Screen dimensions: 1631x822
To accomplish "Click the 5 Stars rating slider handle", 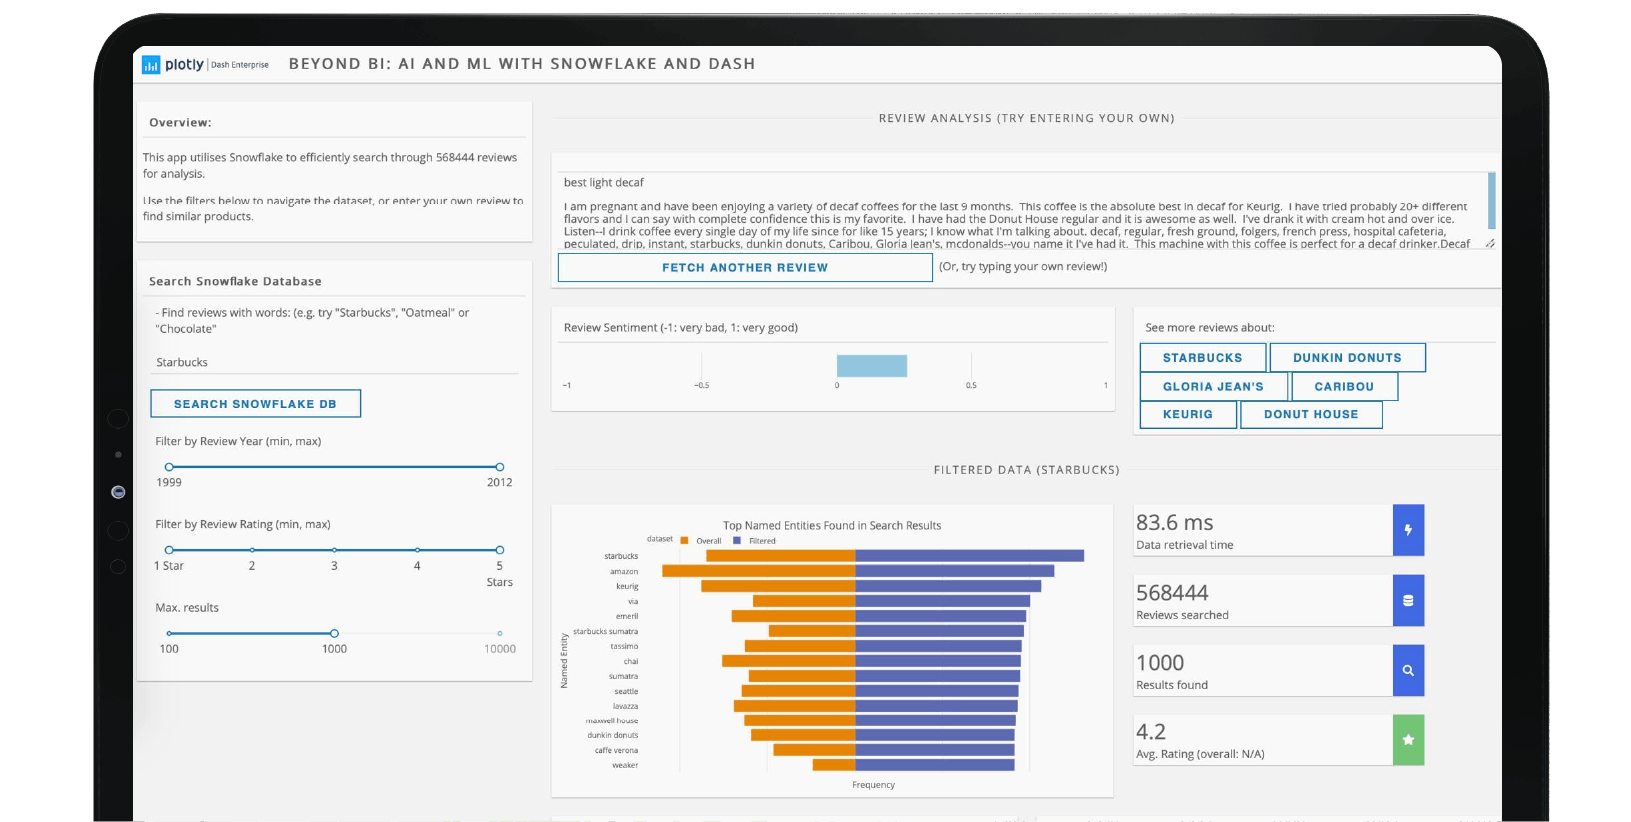I will pos(500,550).
